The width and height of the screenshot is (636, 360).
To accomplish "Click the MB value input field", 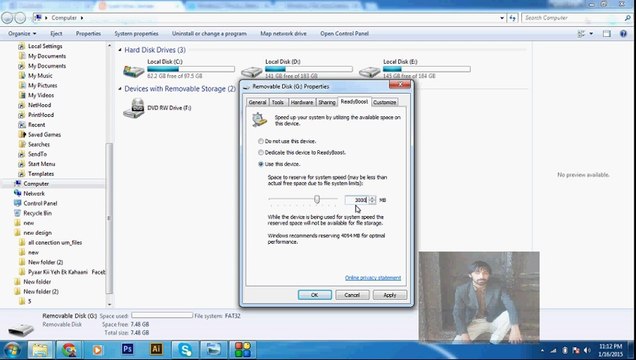I will (356, 200).
